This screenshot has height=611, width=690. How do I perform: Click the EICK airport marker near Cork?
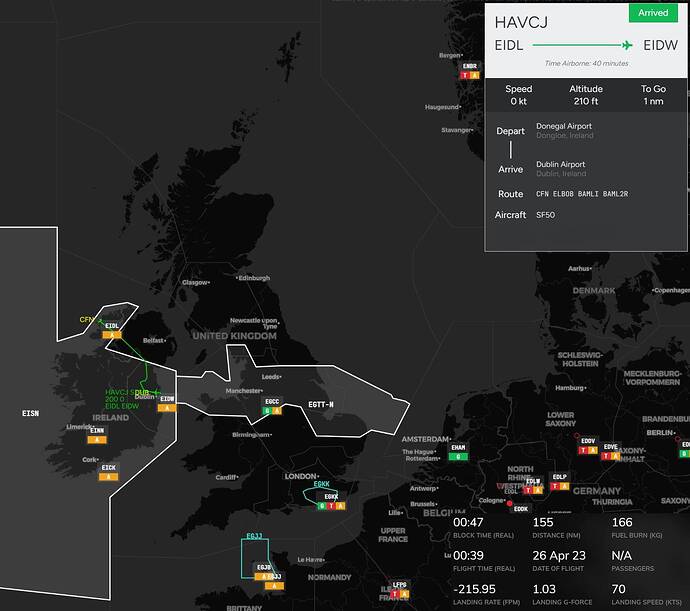(108, 468)
